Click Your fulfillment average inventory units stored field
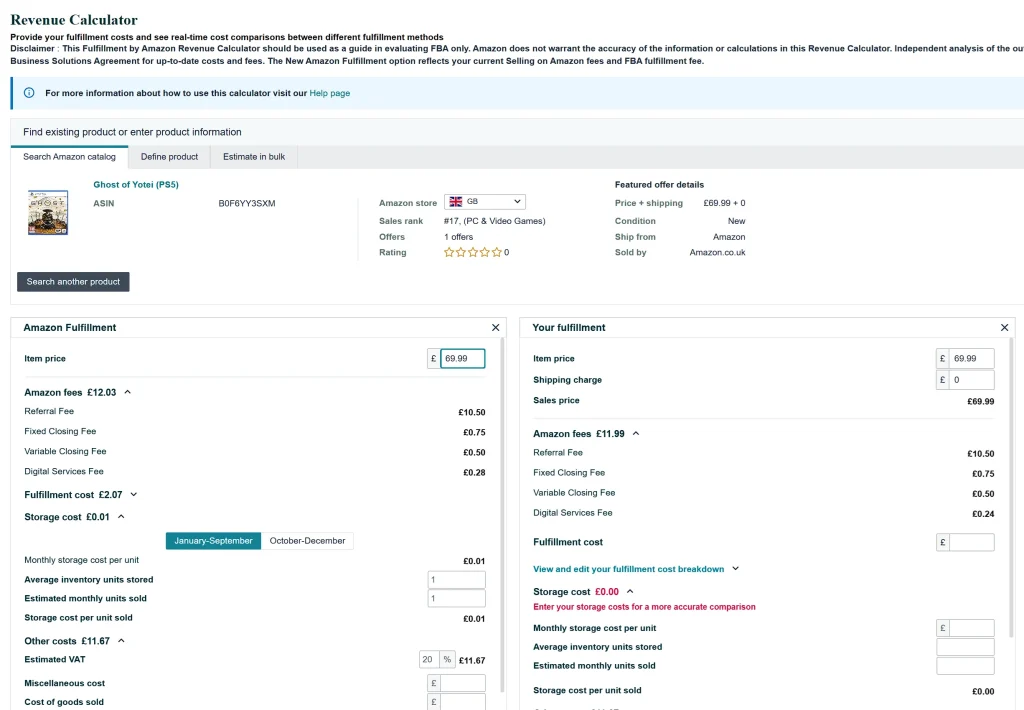This screenshot has width=1024, height=710. click(965, 647)
